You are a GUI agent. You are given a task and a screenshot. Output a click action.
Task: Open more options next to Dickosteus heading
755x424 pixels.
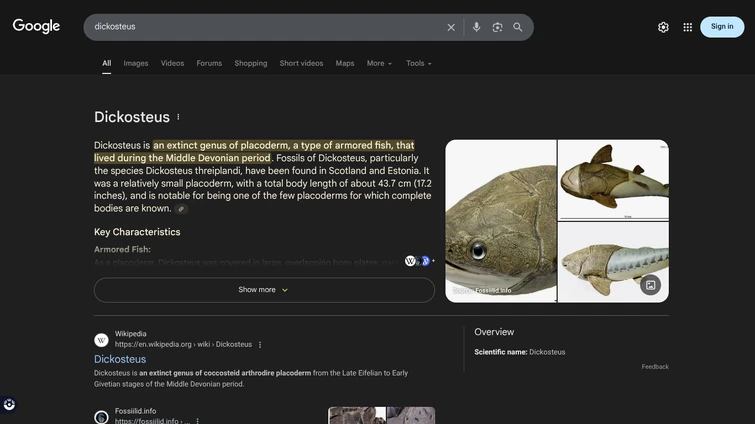coord(179,117)
